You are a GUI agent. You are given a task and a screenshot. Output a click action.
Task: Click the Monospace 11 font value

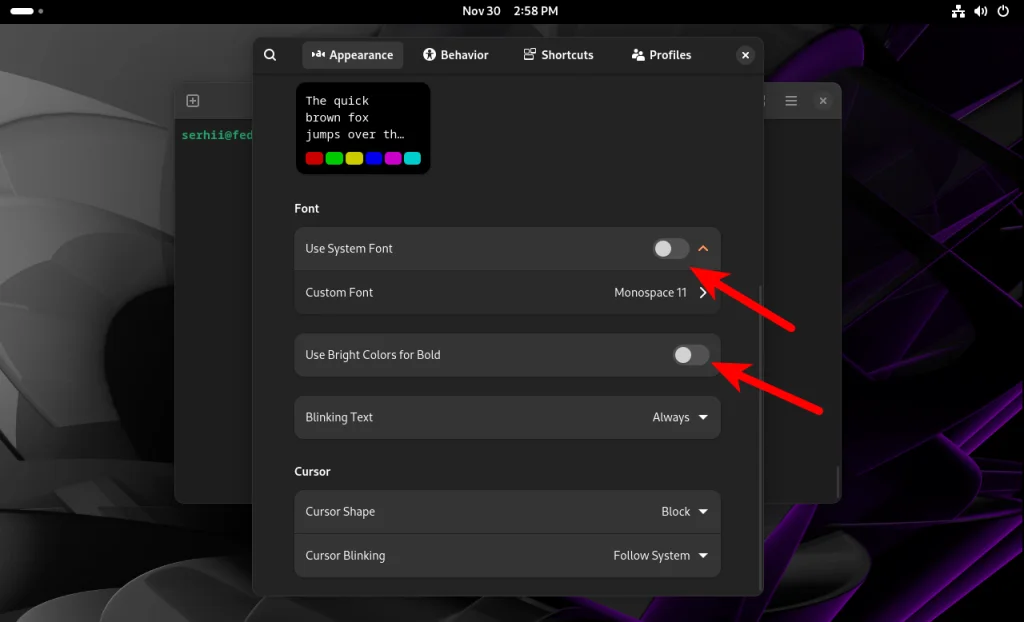[650, 293]
